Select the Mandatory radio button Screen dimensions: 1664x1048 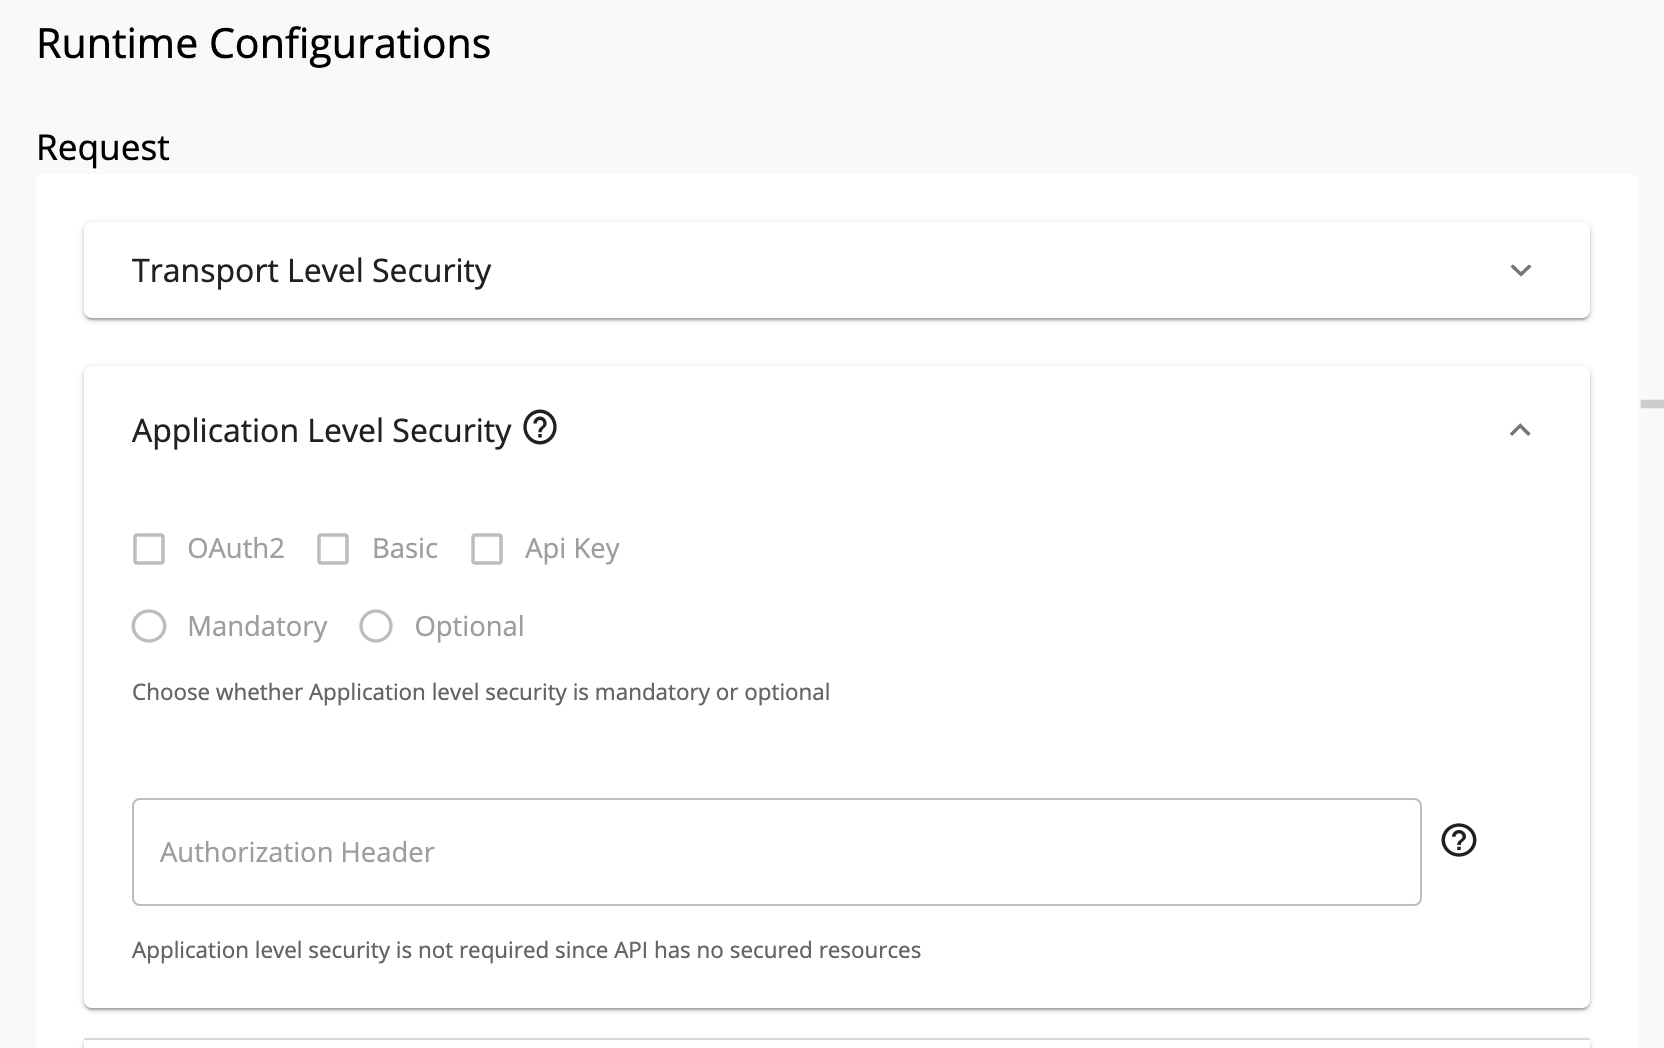point(149,626)
